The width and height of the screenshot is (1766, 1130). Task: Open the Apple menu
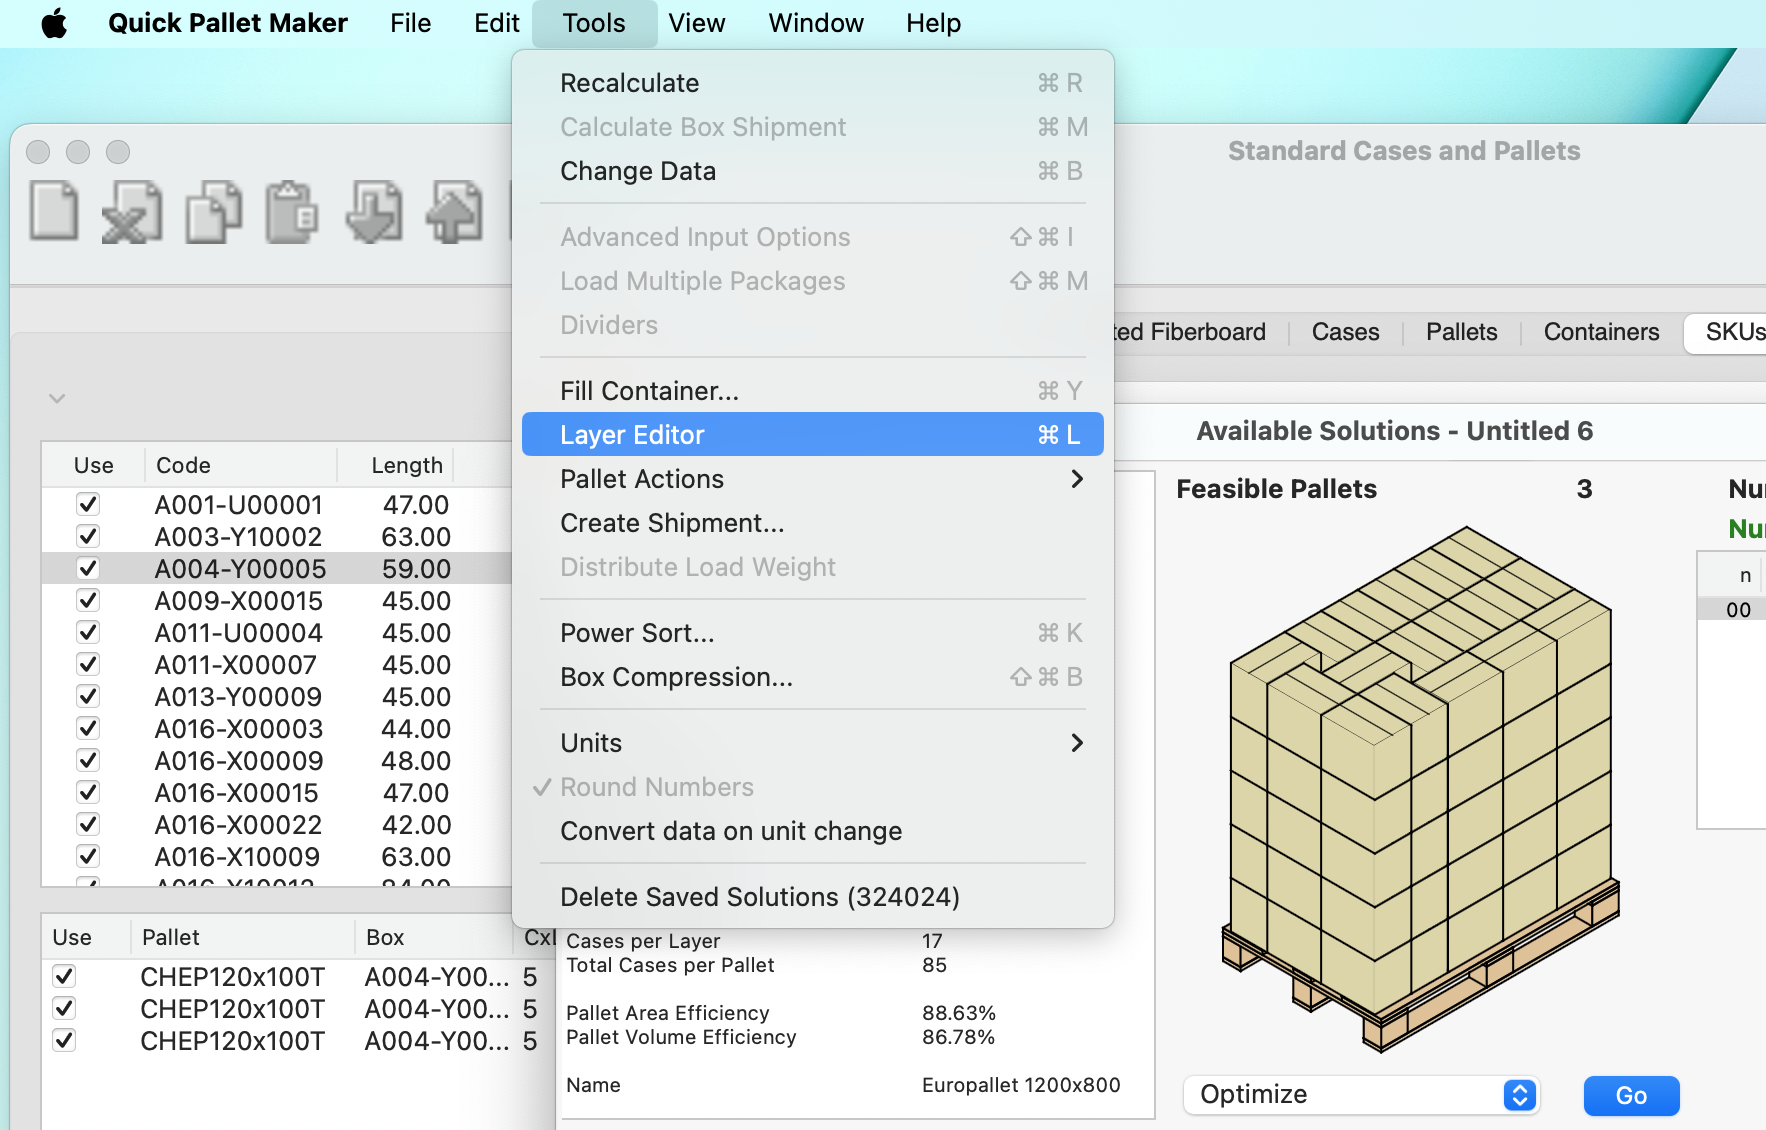(54, 23)
